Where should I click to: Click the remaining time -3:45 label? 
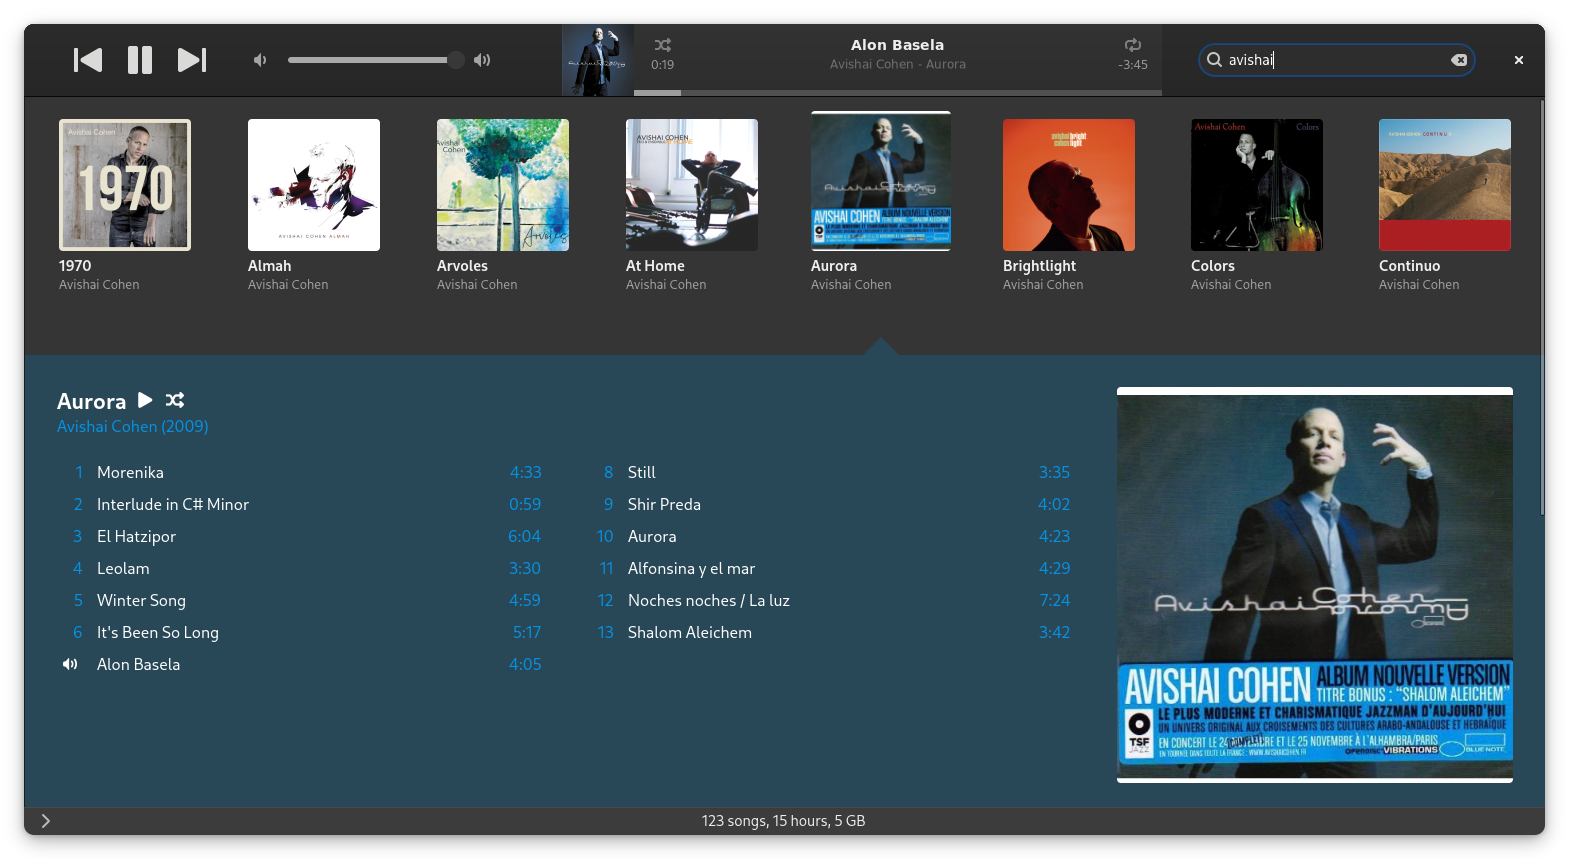point(1133,65)
